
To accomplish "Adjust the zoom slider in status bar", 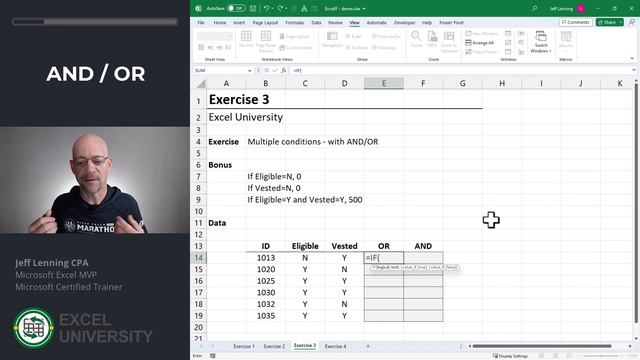I will click(601, 356).
